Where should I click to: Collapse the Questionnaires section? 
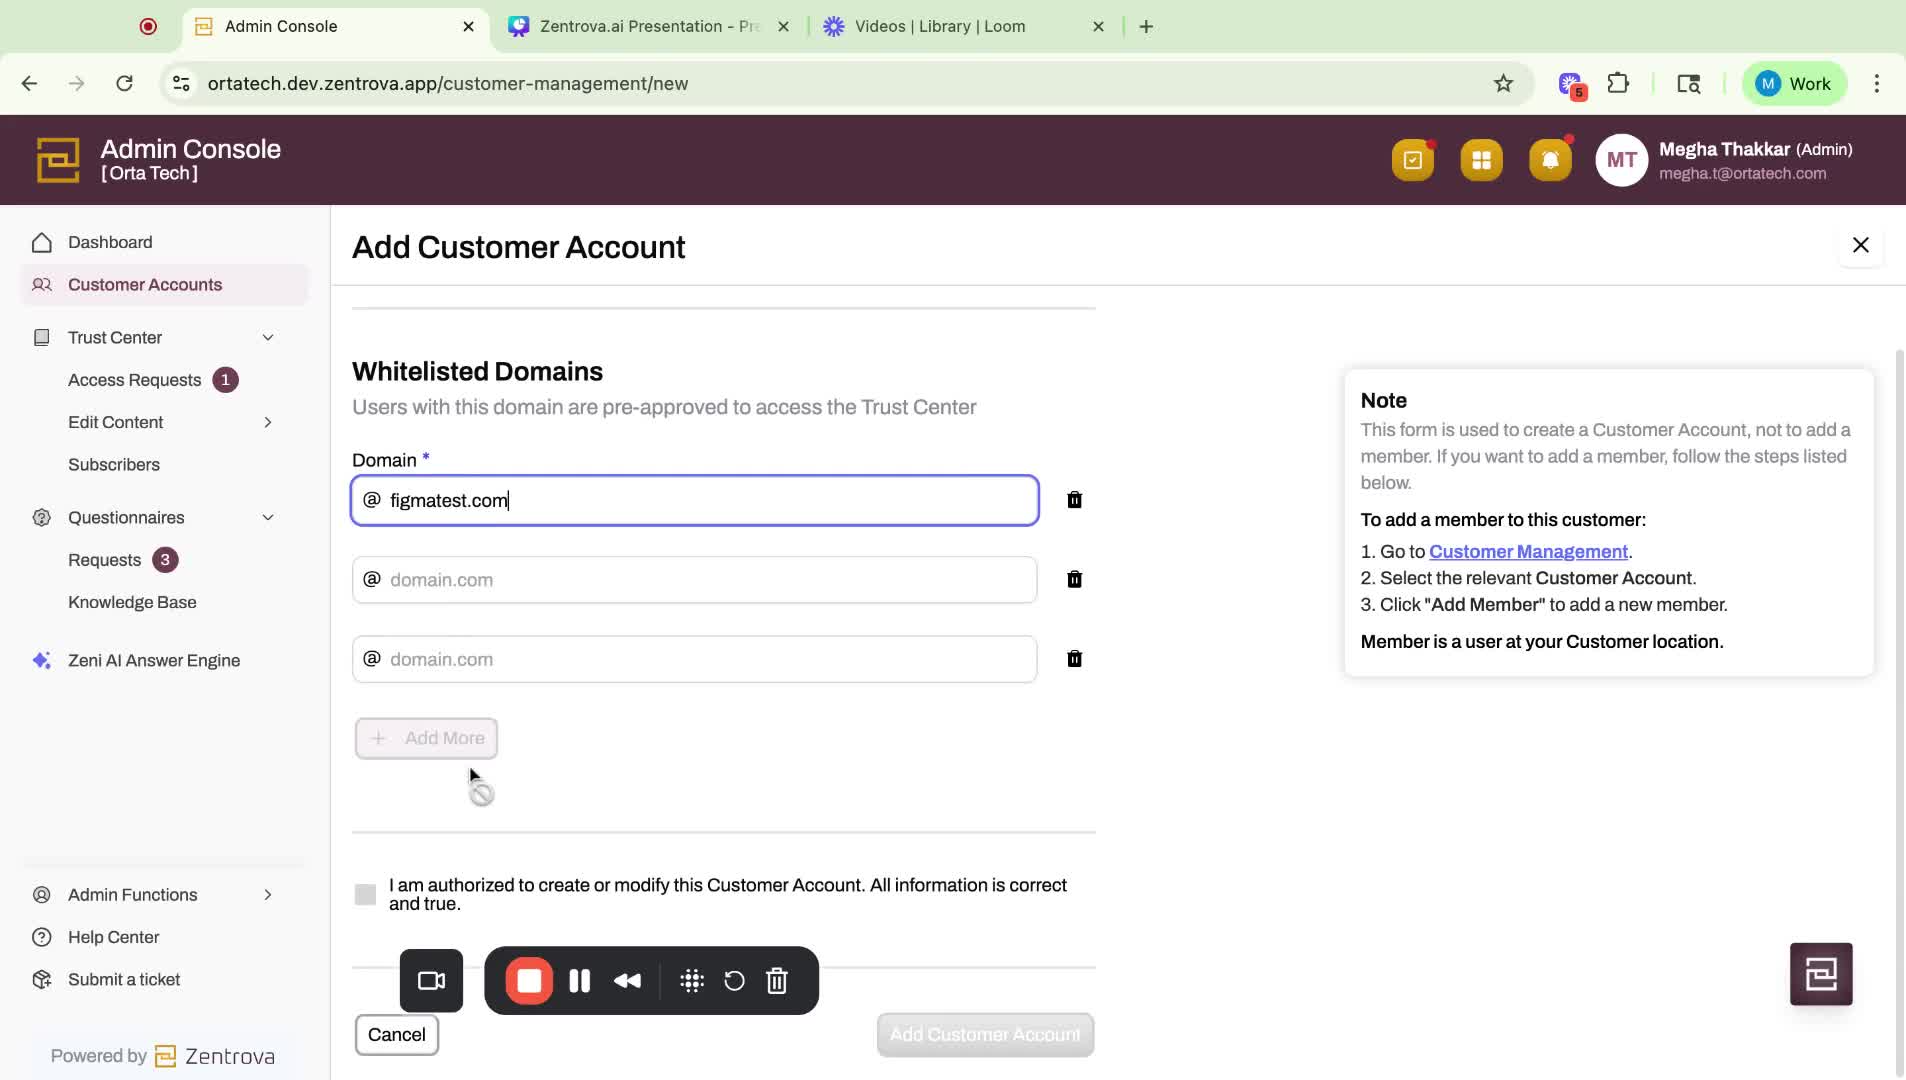click(267, 518)
